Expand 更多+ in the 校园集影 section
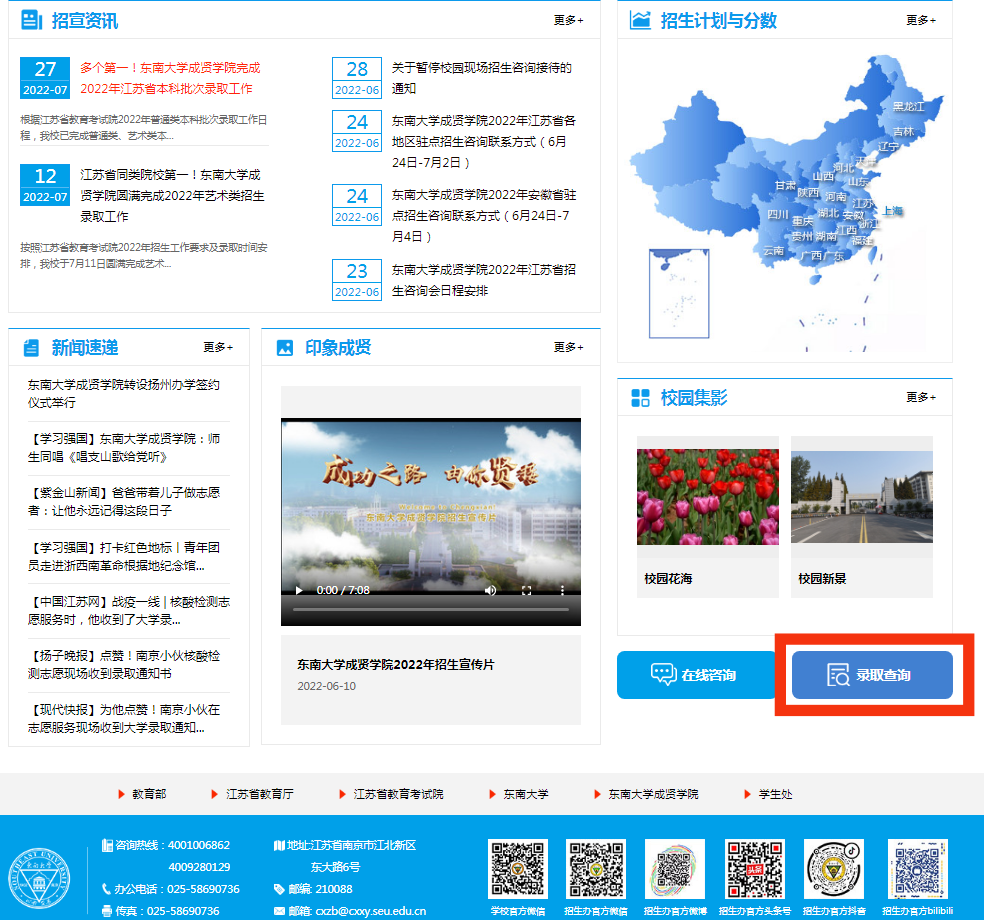The image size is (984, 920). [x=920, y=397]
